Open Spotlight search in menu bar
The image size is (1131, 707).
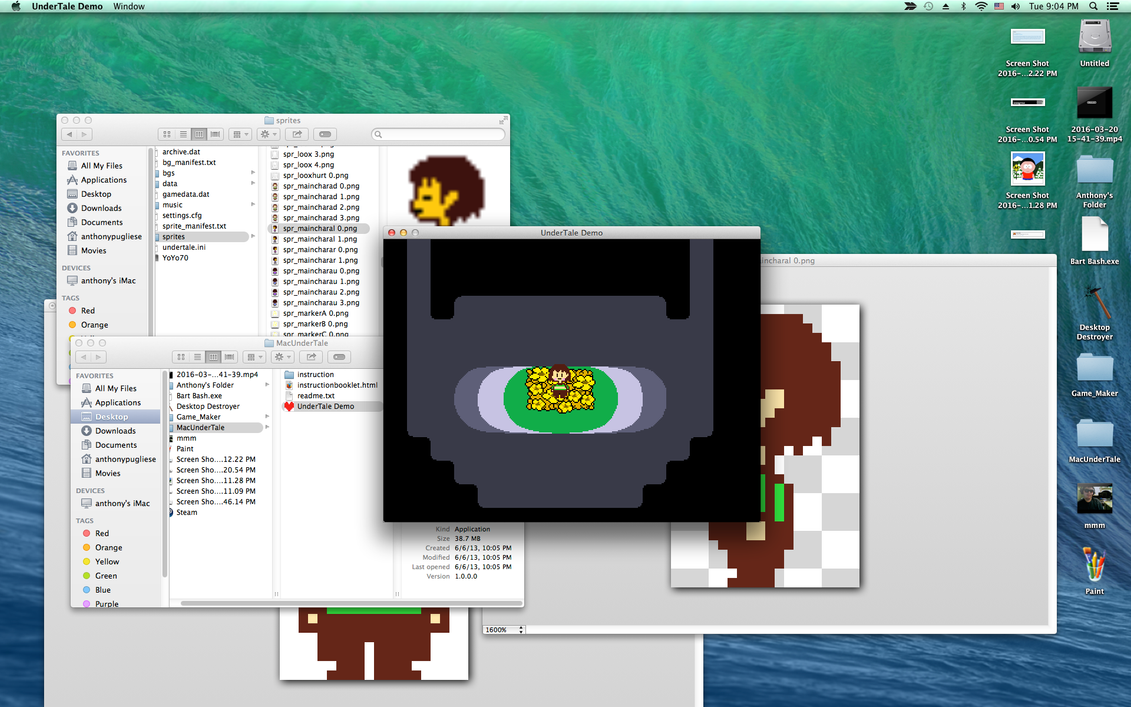click(1093, 6)
